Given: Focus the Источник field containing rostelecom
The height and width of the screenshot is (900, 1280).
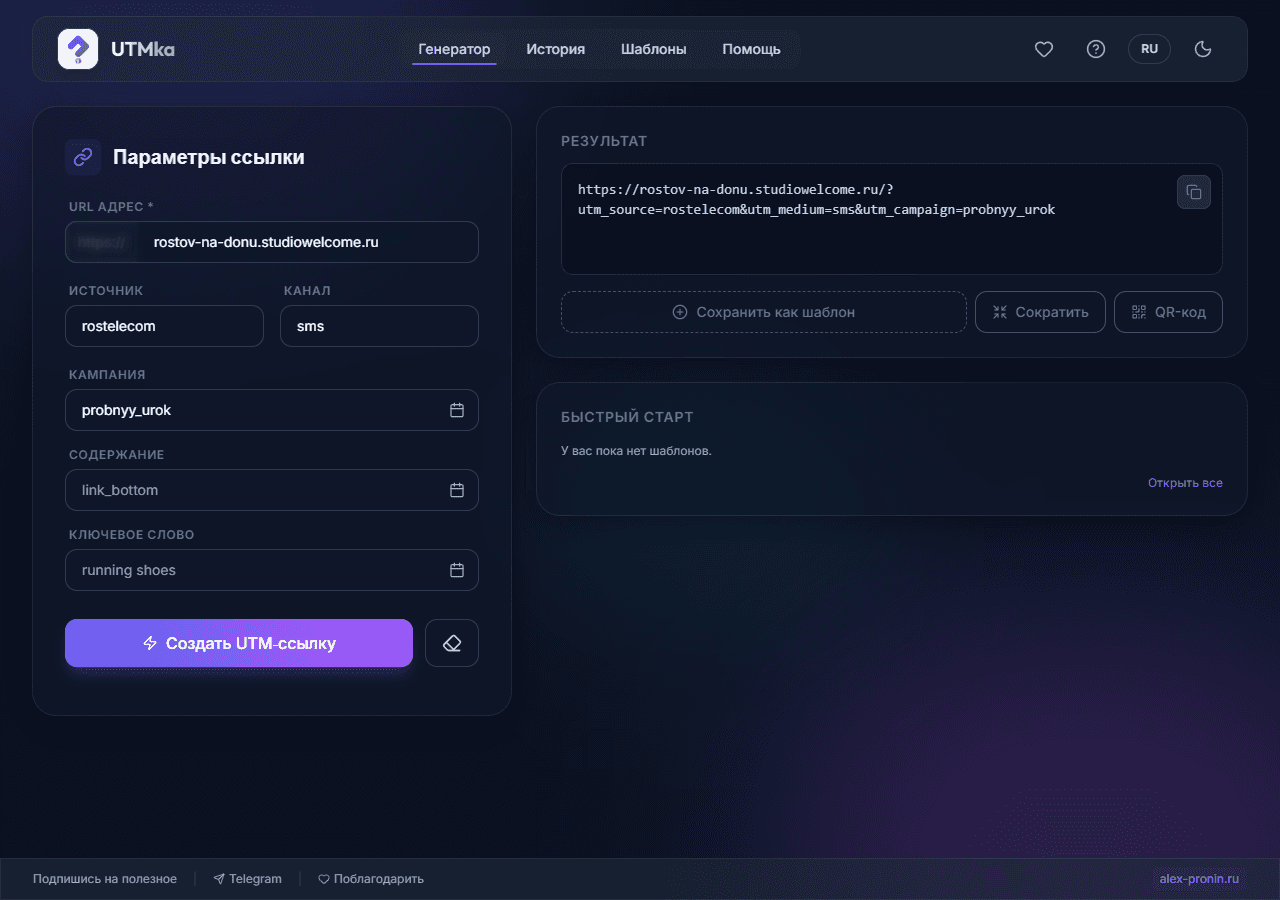Looking at the screenshot, I should pyautogui.click(x=164, y=326).
